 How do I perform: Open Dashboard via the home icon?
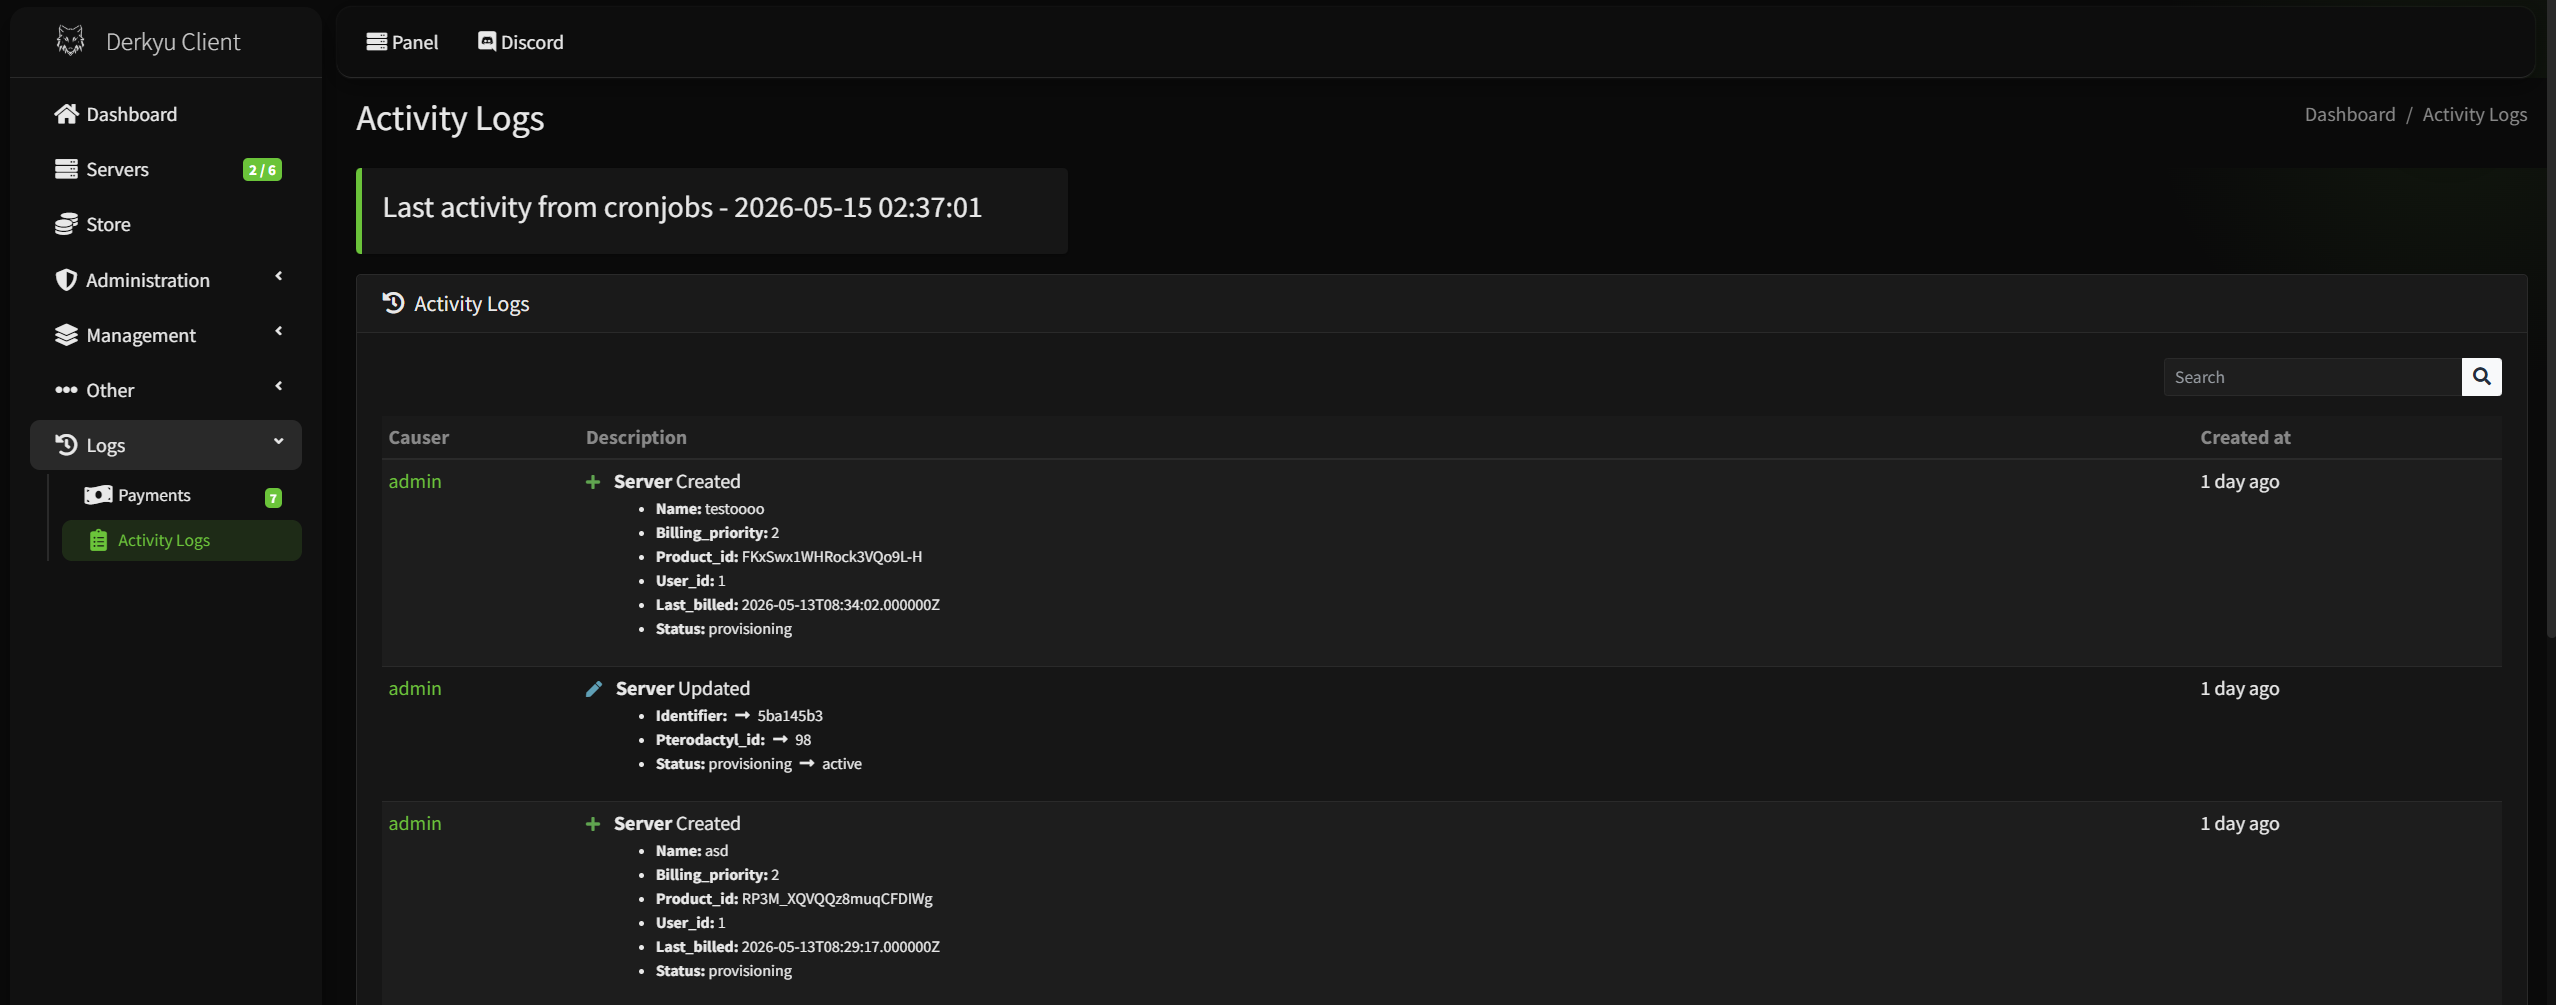click(66, 114)
